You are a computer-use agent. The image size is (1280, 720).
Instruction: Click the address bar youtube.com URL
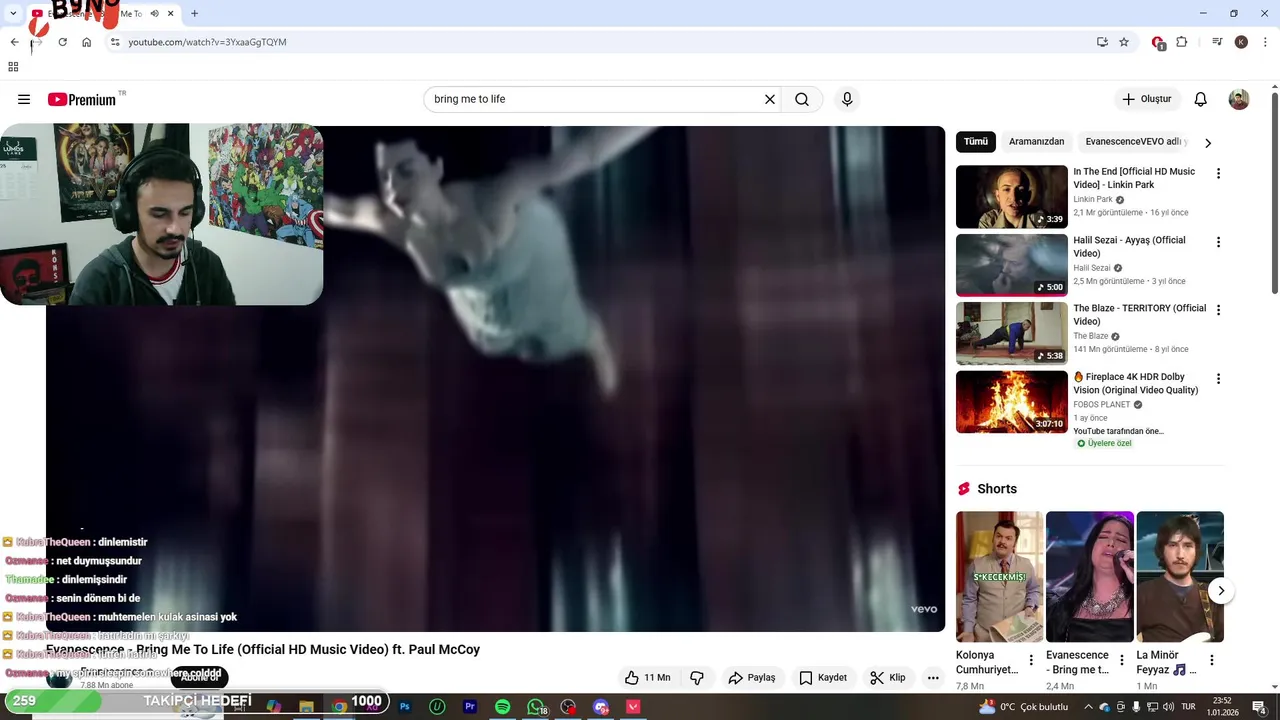(x=207, y=42)
